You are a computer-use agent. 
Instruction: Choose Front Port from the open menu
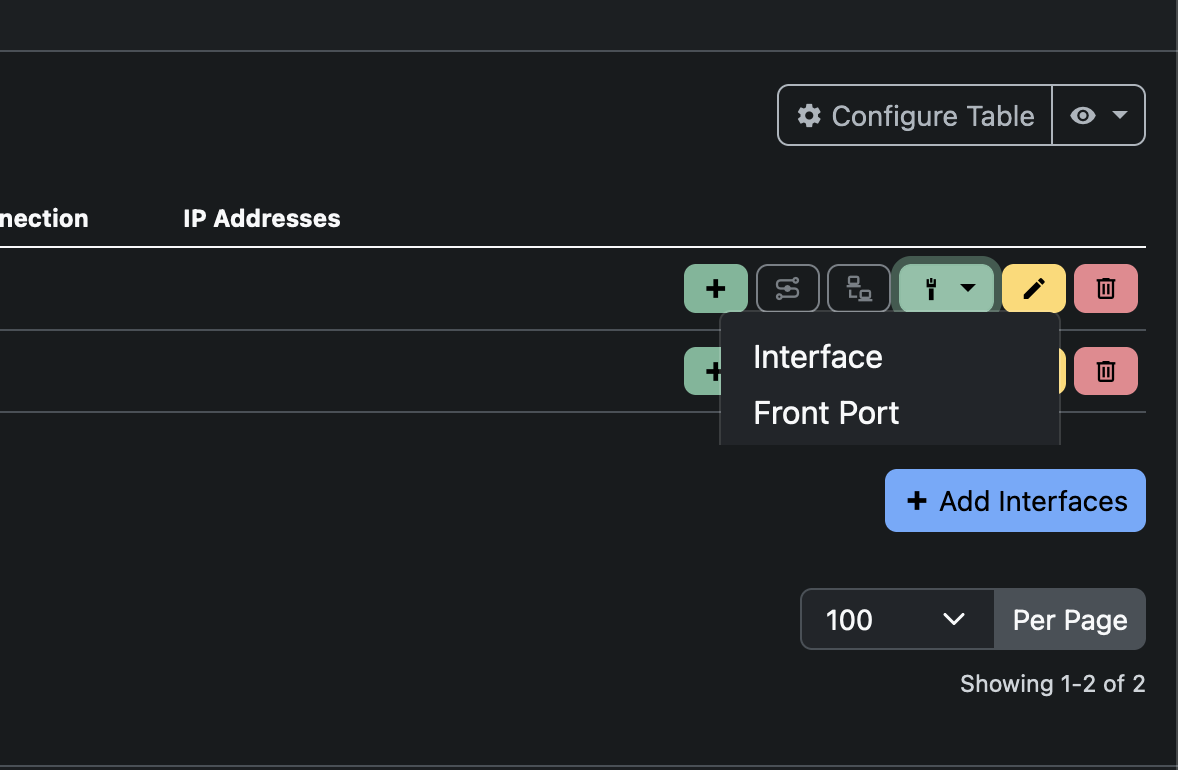(x=826, y=412)
